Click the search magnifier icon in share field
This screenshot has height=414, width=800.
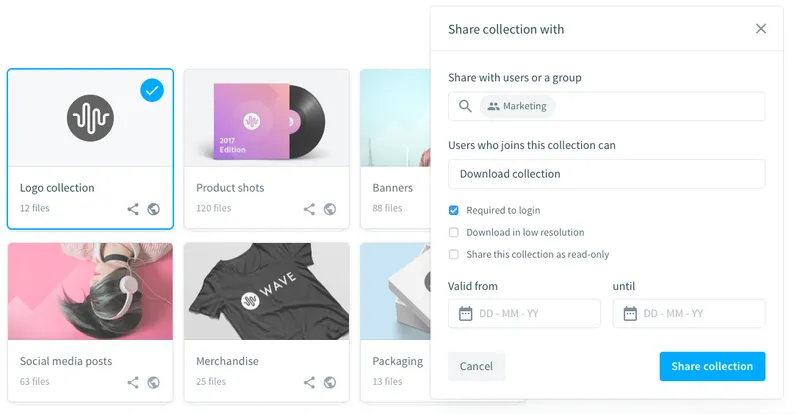click(x=465, y=106)
